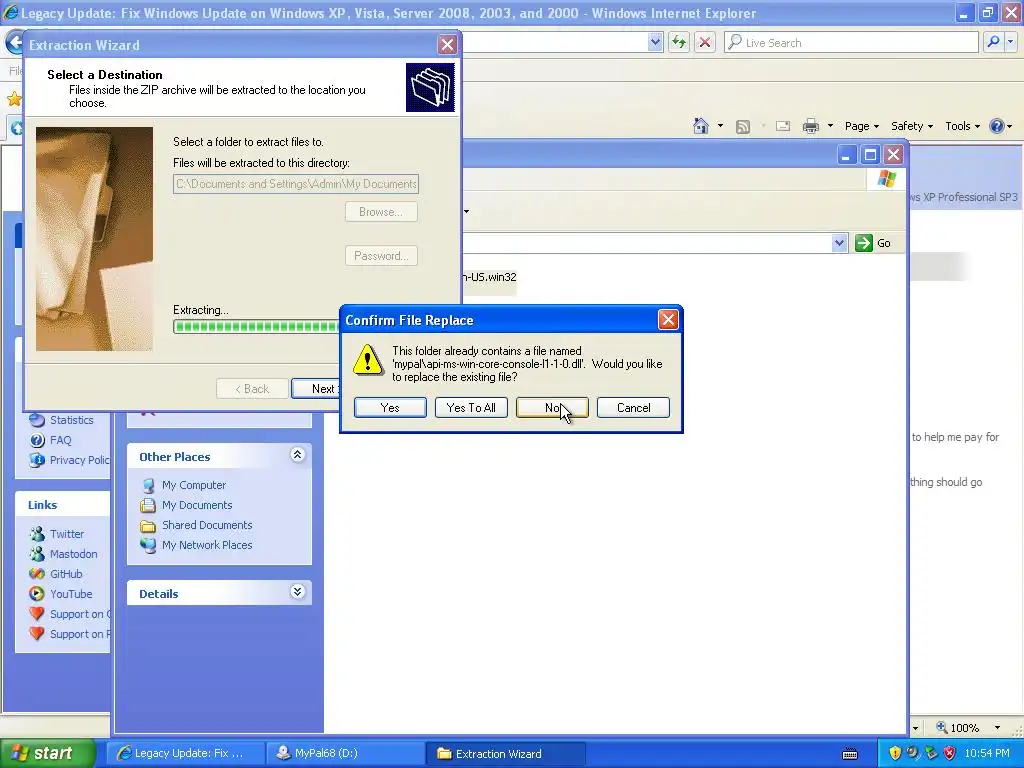The image size is (1024, 768).
Task: Click the My Network Places globe icon
Action: click(148, 545)
